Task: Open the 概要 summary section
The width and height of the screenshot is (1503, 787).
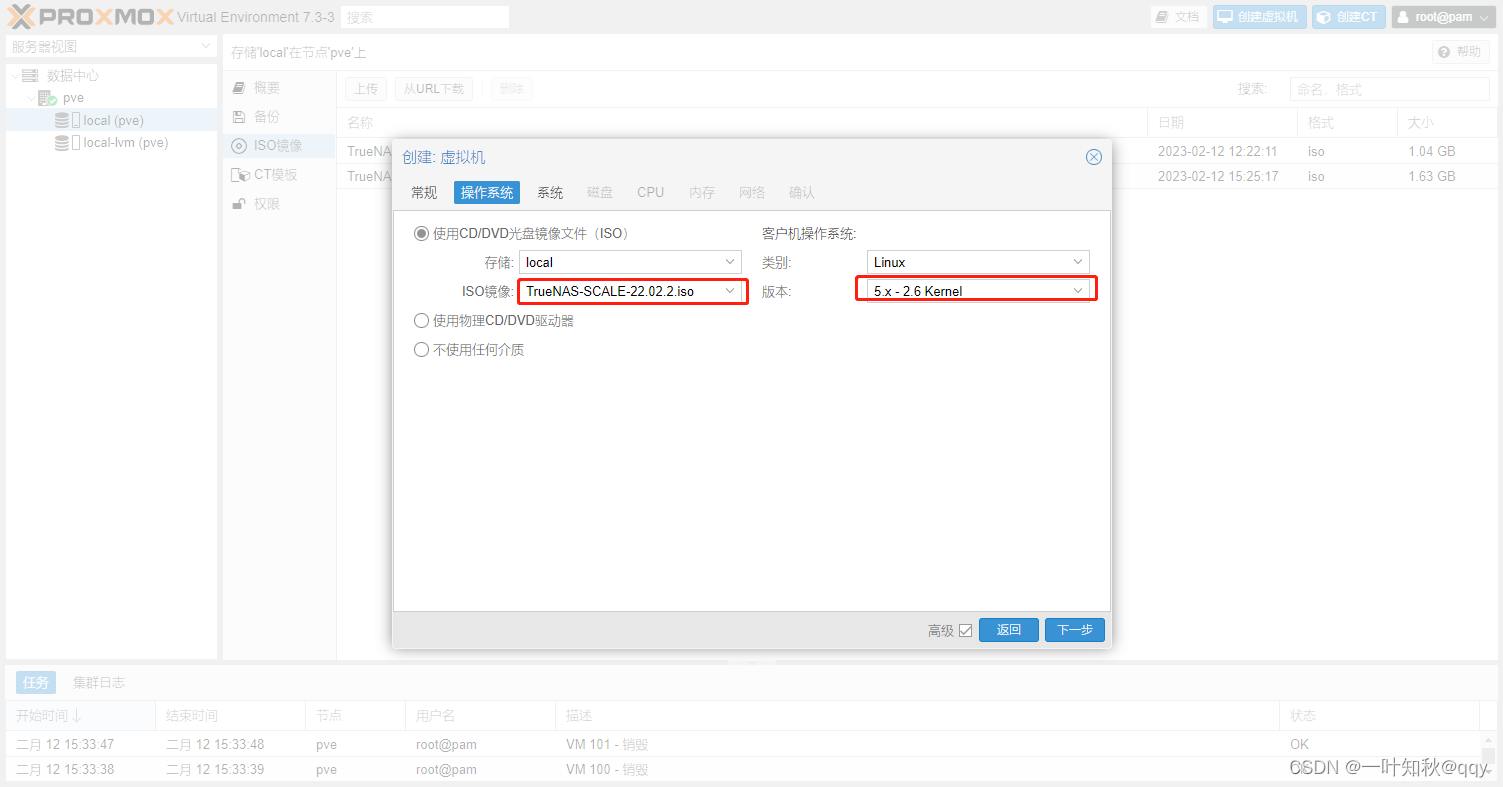Action: tap(279, 88)
